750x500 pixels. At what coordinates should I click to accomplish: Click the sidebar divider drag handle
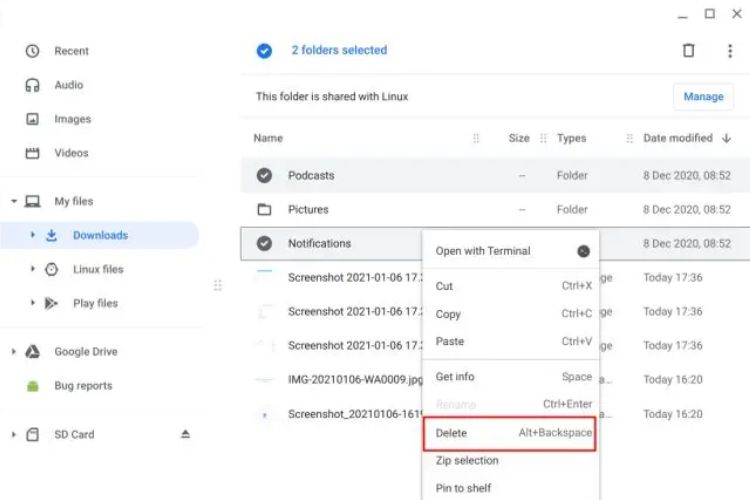[x=218, y=286]
